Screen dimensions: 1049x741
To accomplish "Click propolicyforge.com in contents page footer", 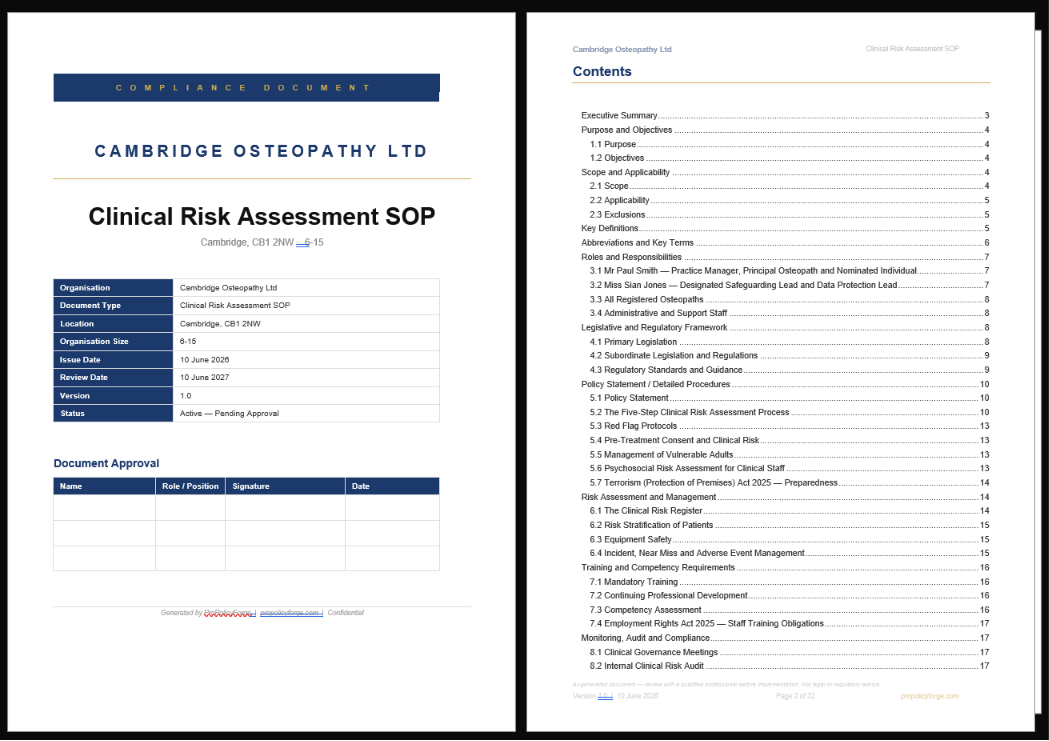I will (929, 696).
